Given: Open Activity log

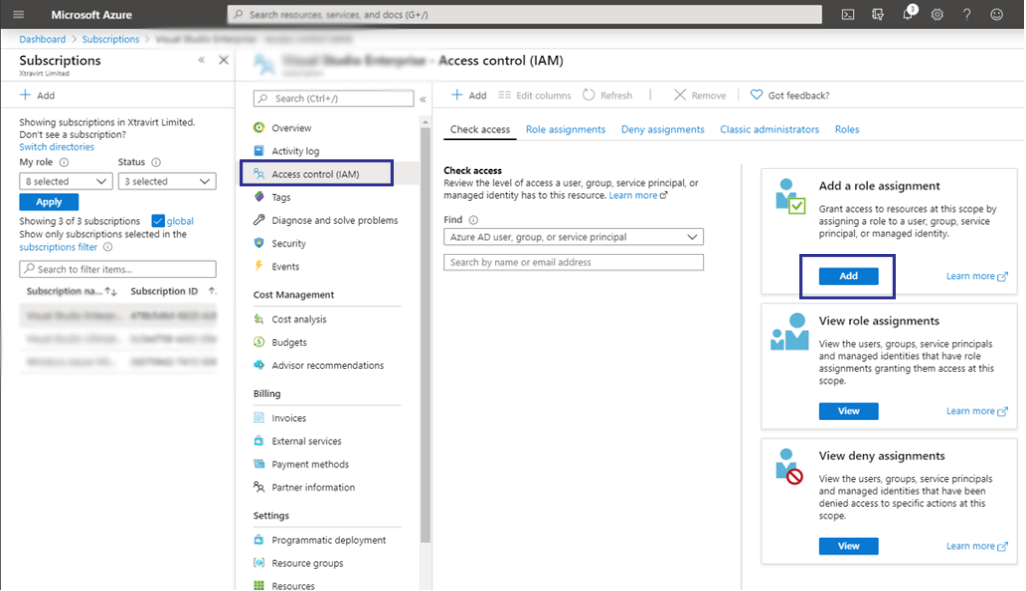Looking at the screenshot, I should [295, 151].
